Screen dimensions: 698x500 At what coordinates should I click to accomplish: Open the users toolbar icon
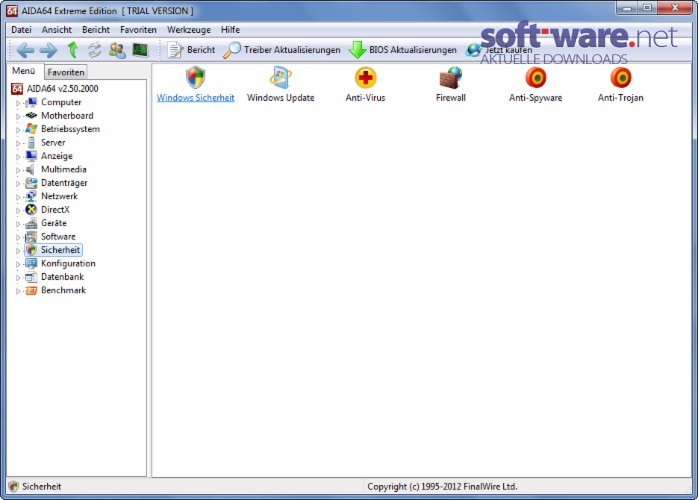[117, 50]
